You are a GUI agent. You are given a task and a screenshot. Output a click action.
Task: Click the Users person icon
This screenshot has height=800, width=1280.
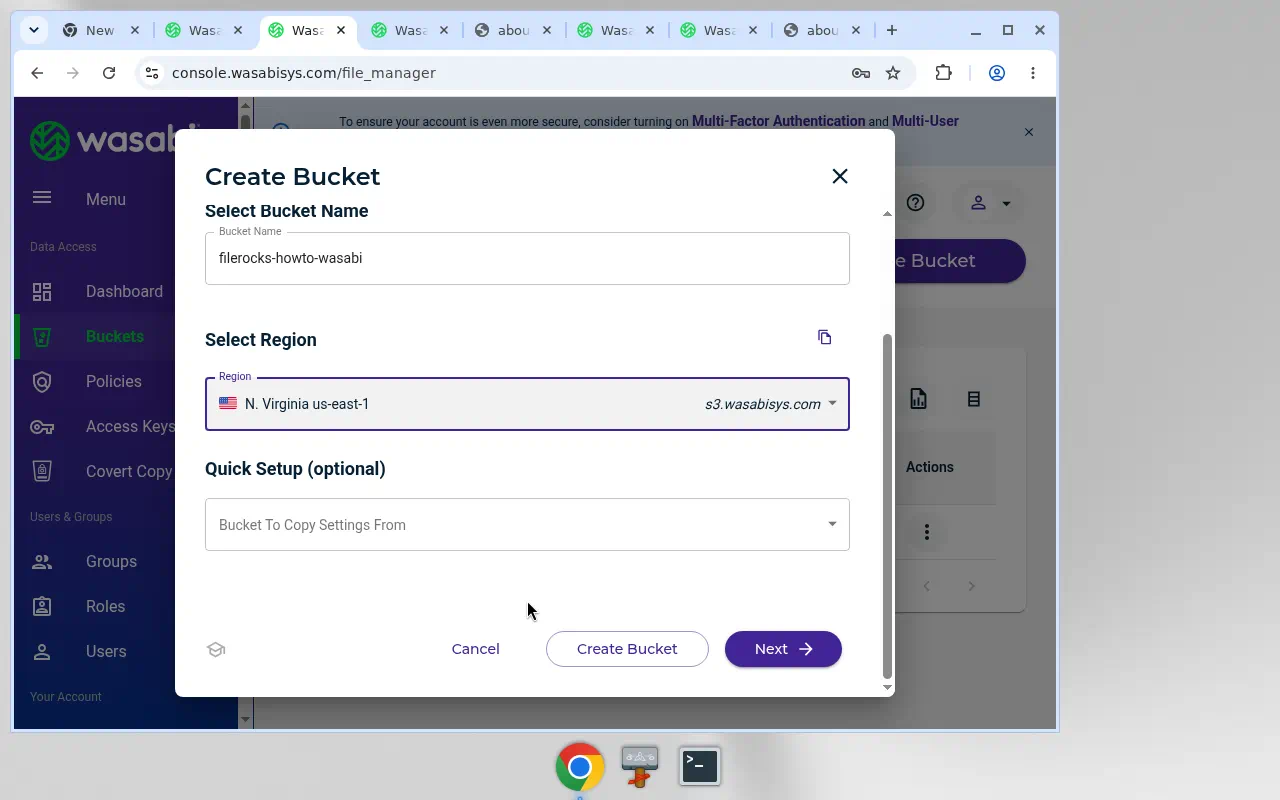click(x=42, y=652)
